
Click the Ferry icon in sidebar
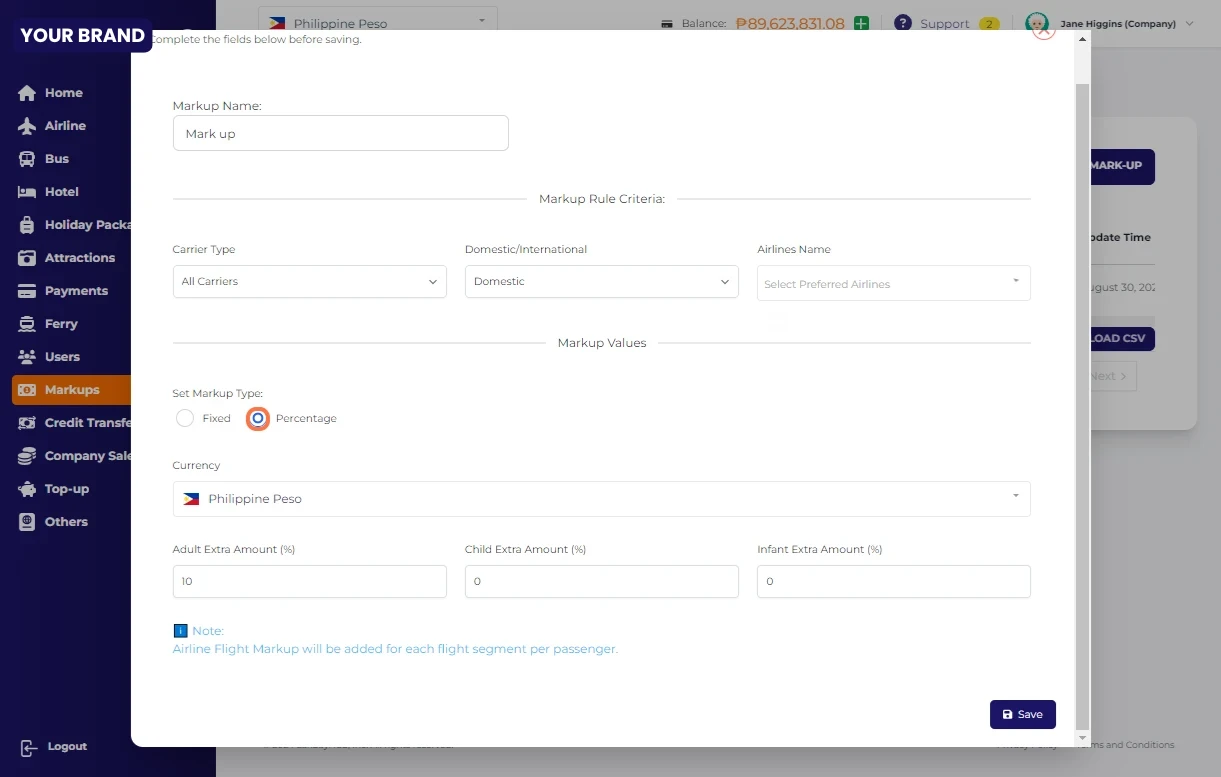click(x=27, y=324)
